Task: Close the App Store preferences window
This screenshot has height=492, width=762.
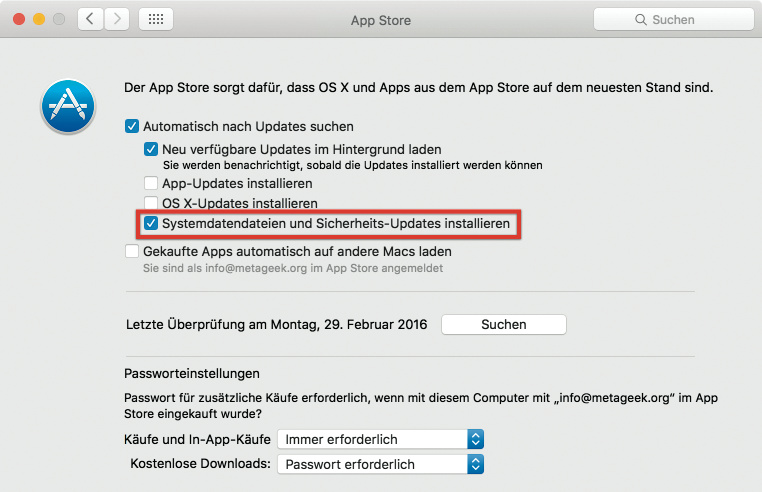Action: click(x=19, y=20)
